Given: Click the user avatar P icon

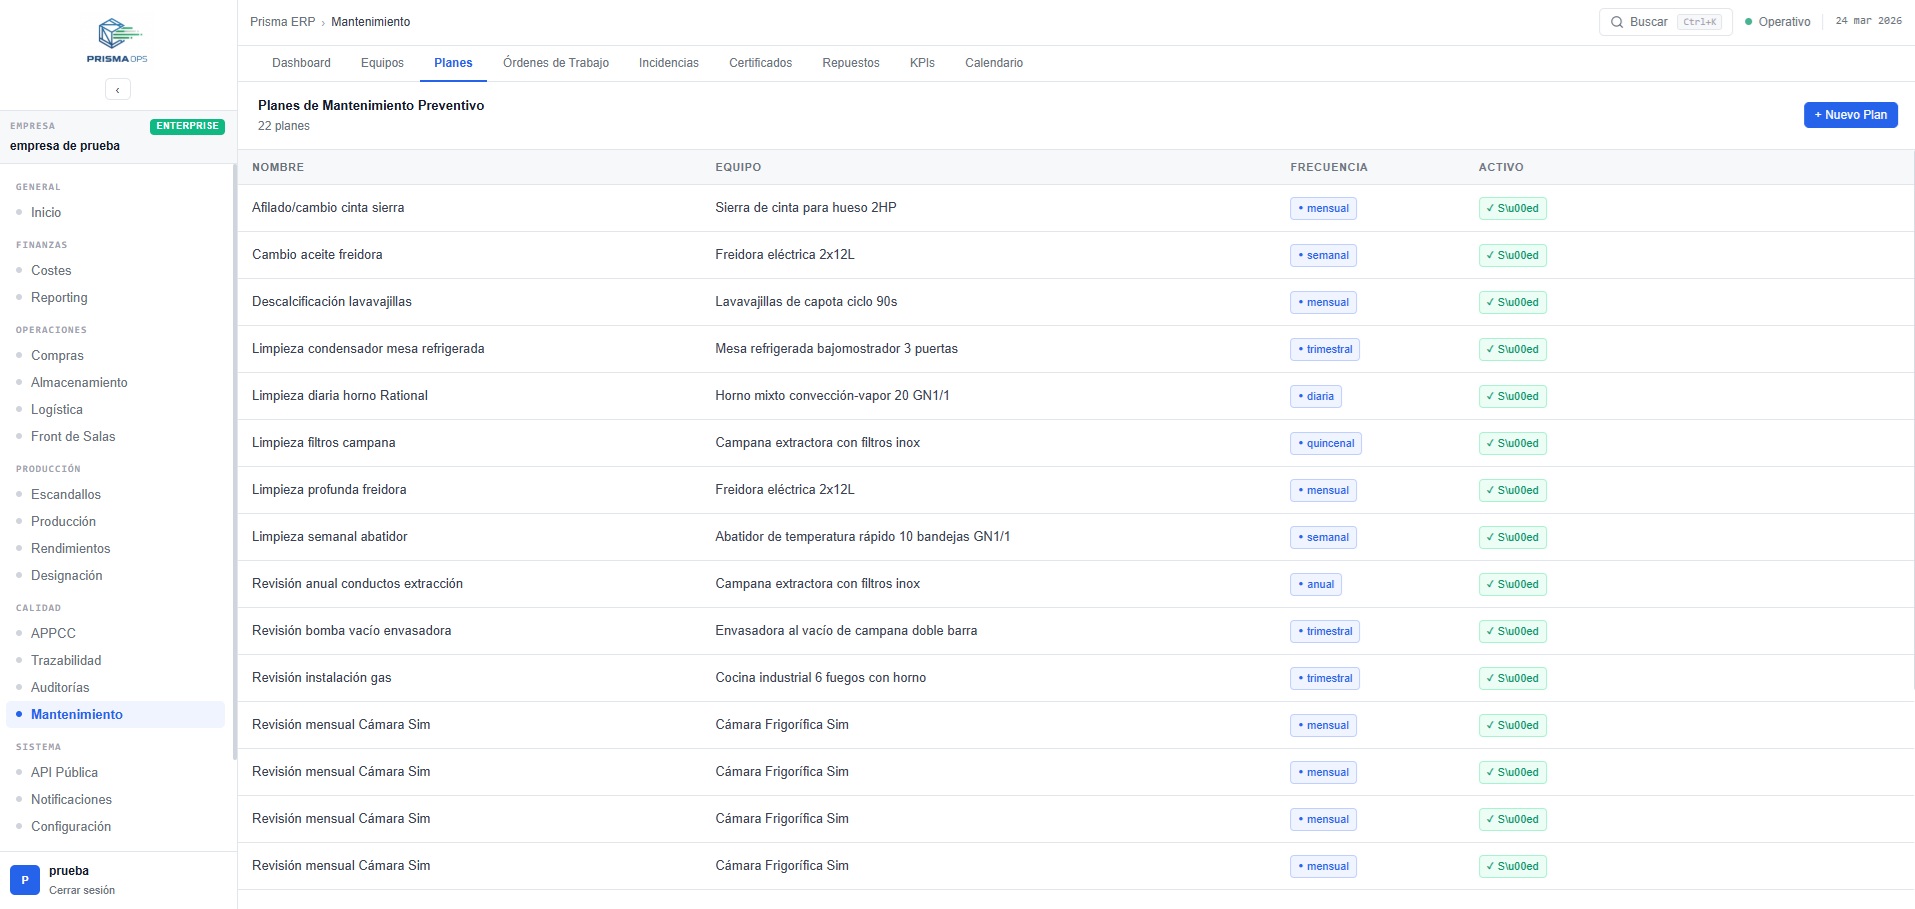Looking at the screenshot, I should [x=25, y=880].
